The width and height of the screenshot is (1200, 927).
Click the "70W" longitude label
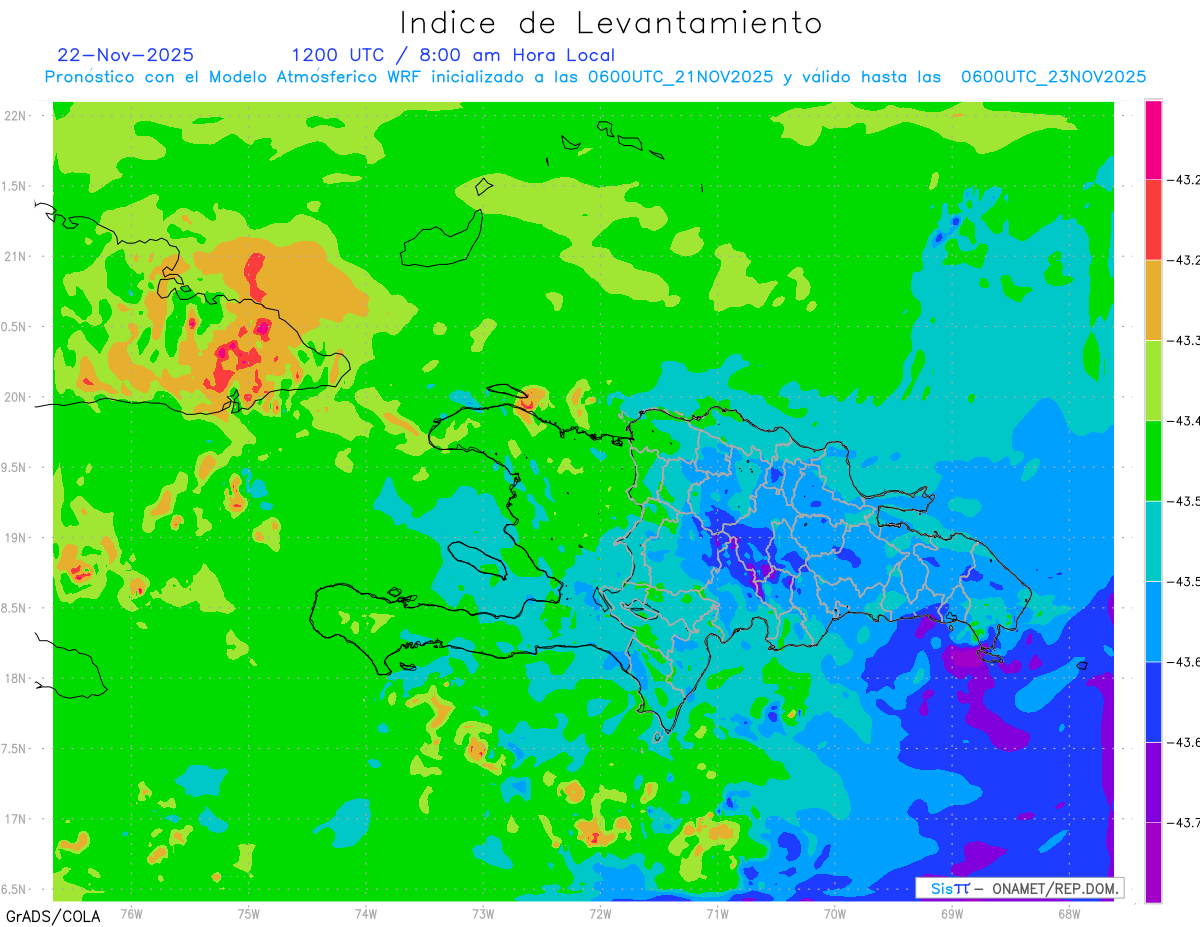(835, 913)
